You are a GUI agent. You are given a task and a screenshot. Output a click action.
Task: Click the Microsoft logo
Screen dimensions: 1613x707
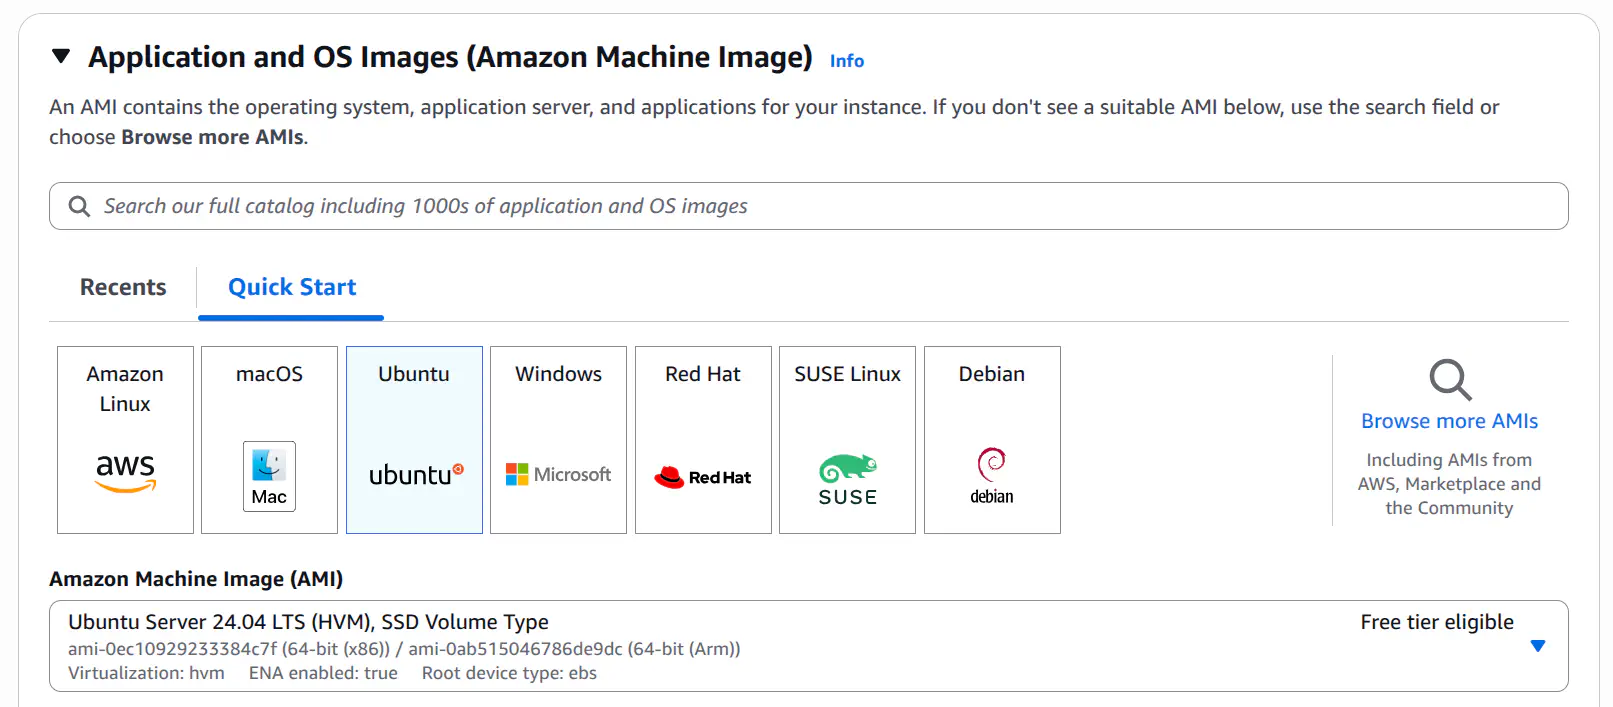tap(558, 474)
